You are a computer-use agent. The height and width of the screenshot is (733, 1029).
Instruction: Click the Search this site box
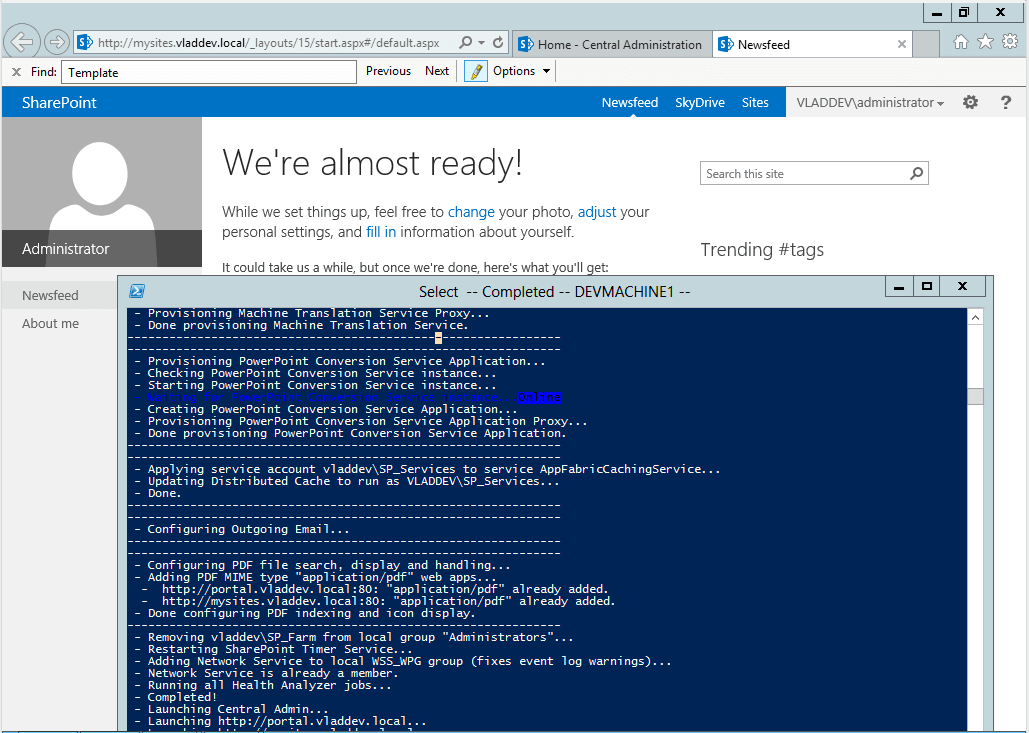pyautogui.click(x=804, y=173)
